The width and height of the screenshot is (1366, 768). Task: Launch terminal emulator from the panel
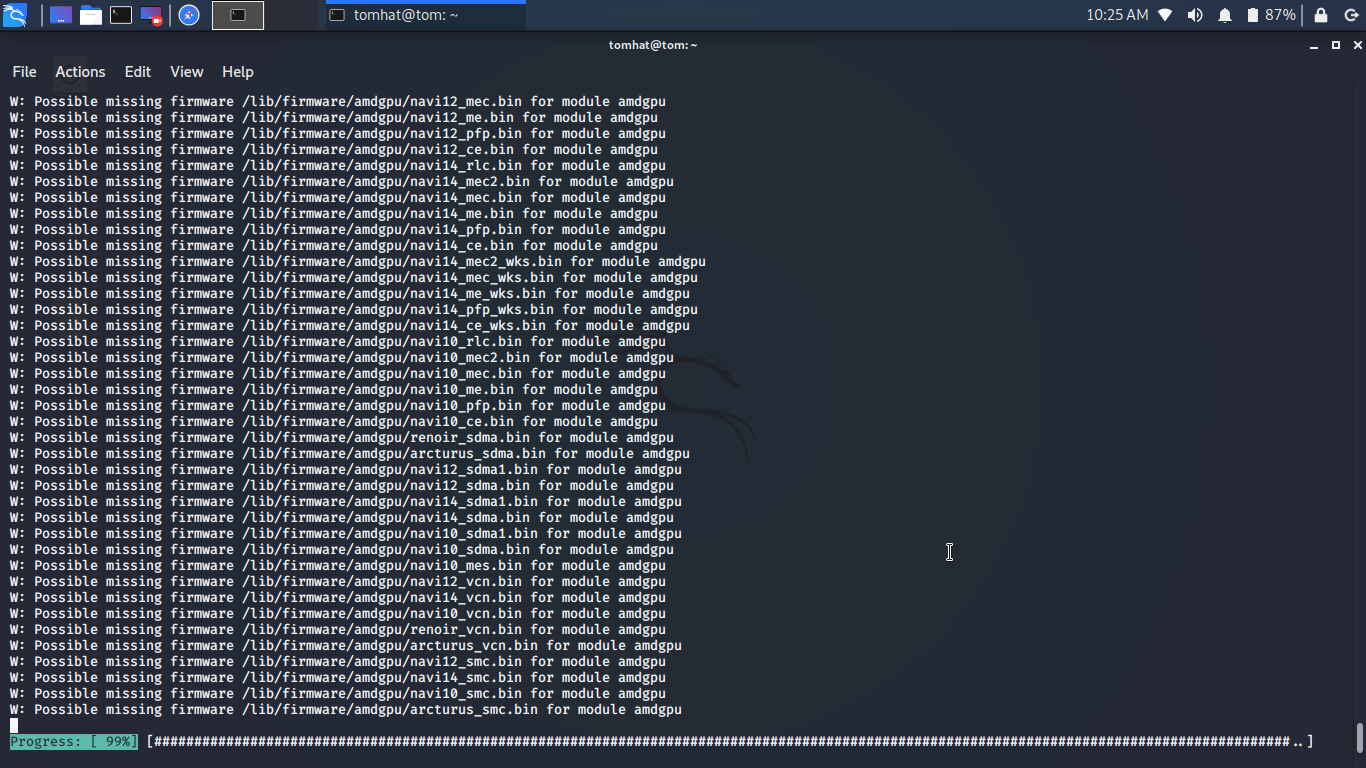(121, 15)
